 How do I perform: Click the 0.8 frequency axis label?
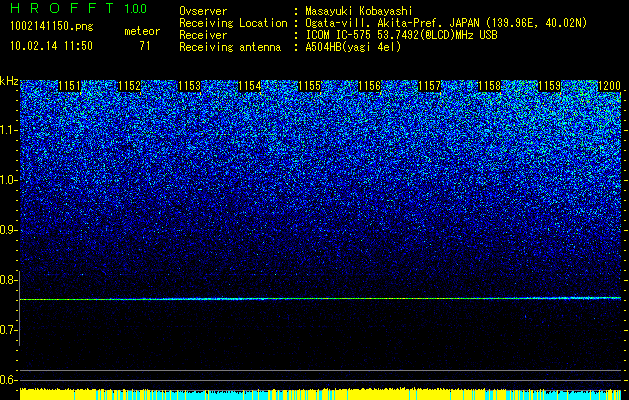click(x=9, y=280)
